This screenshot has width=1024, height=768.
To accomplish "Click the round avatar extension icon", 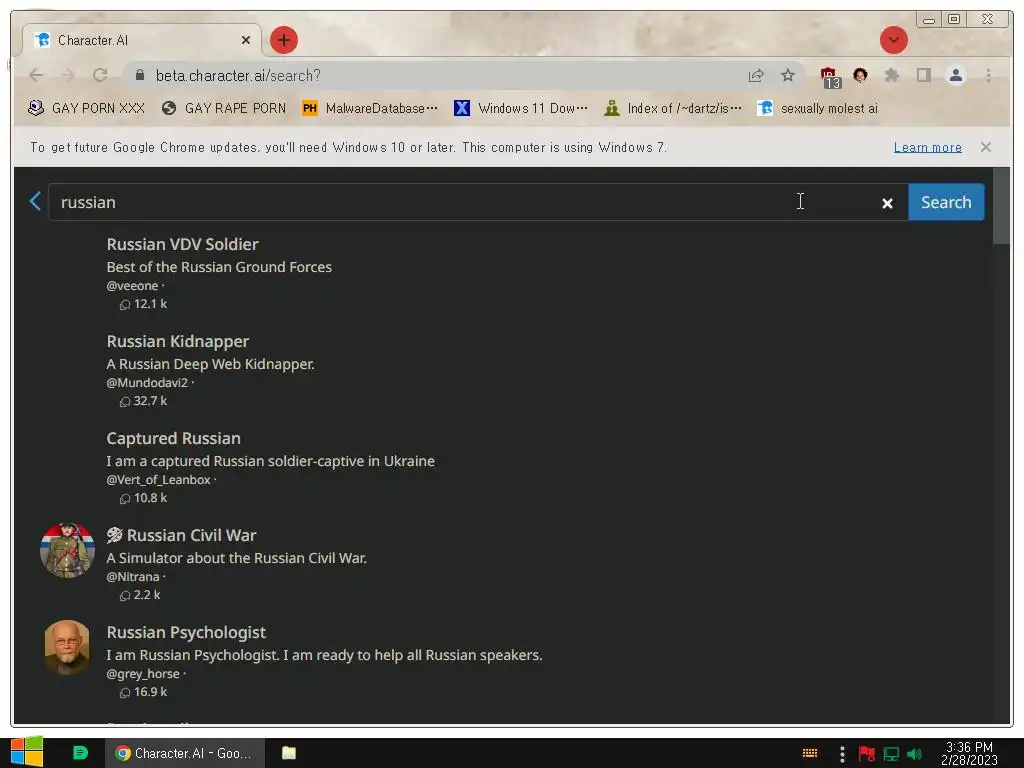I will coord(860,75).
